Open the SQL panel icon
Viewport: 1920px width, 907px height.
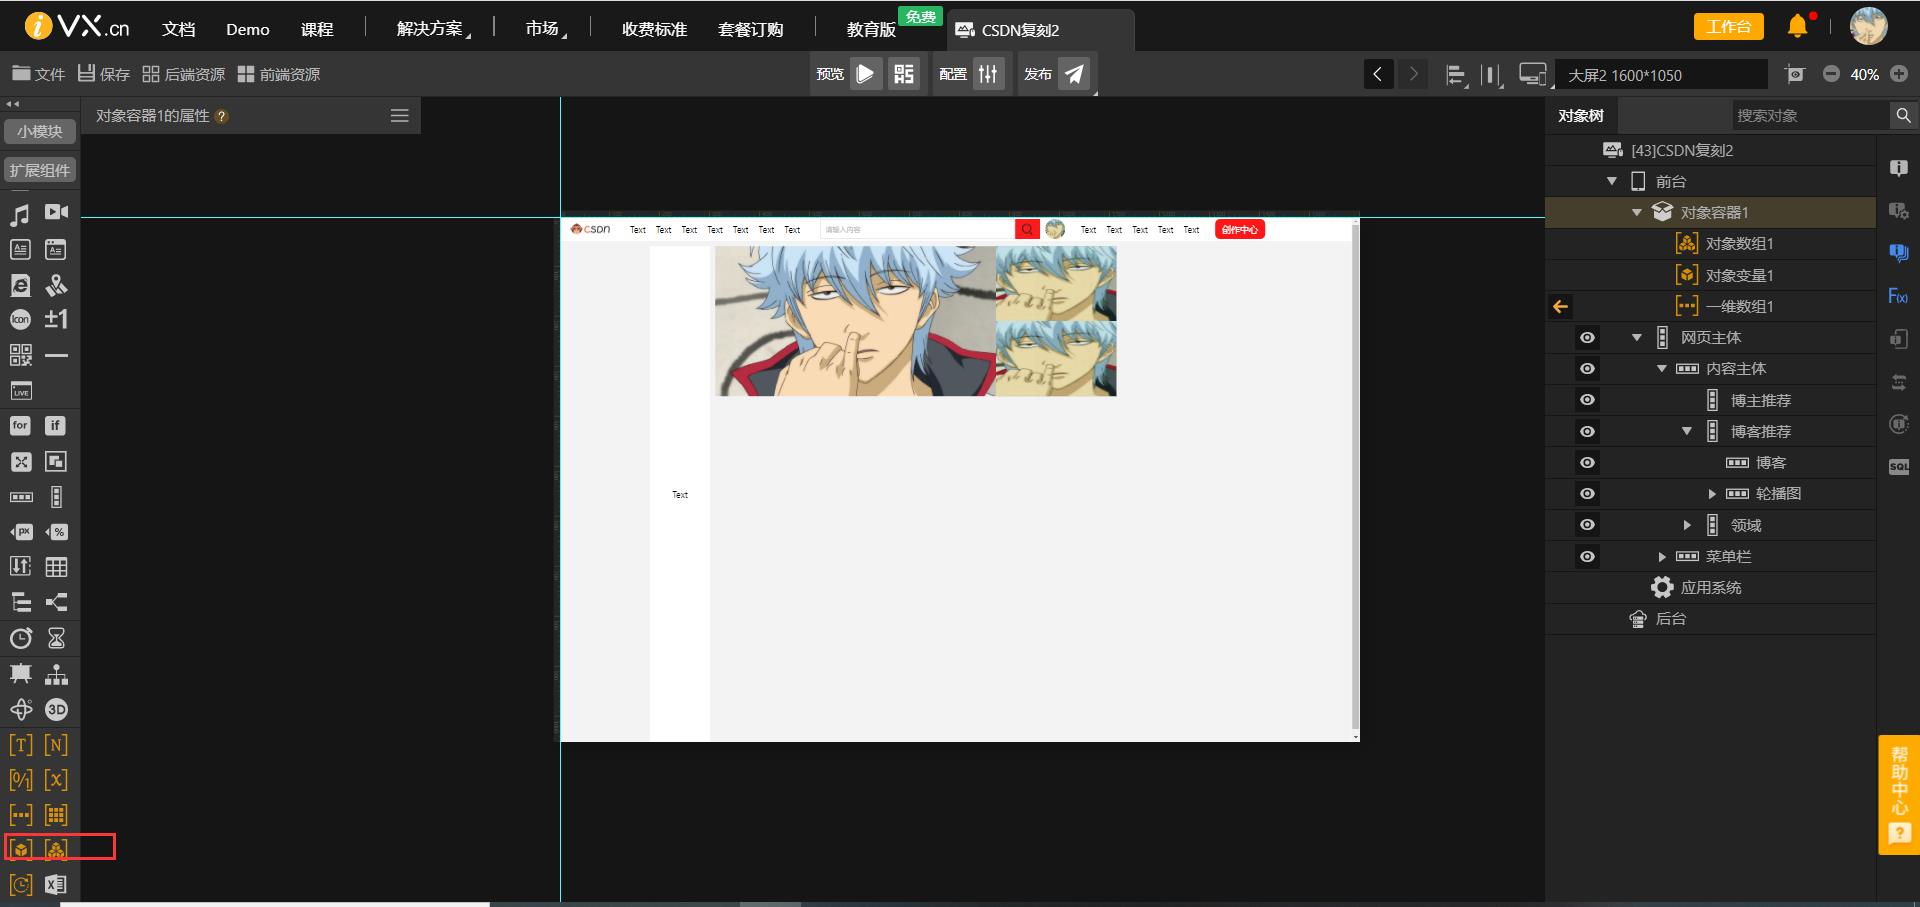click(x=1898, y=467)
